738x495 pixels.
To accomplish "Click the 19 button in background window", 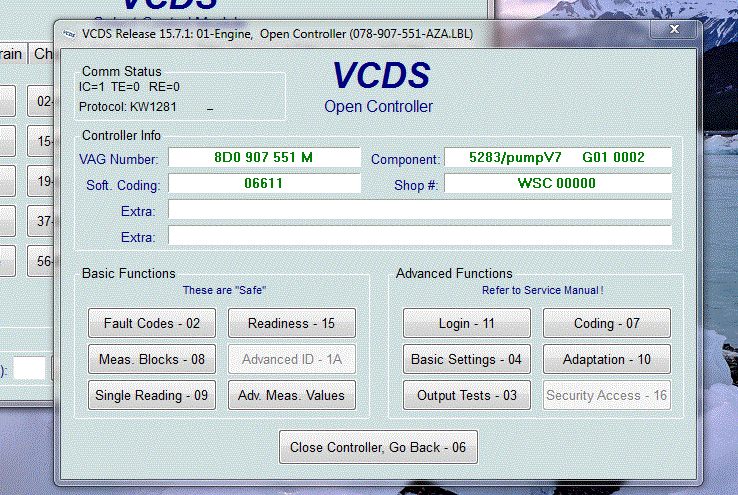I will click(41, 181).
